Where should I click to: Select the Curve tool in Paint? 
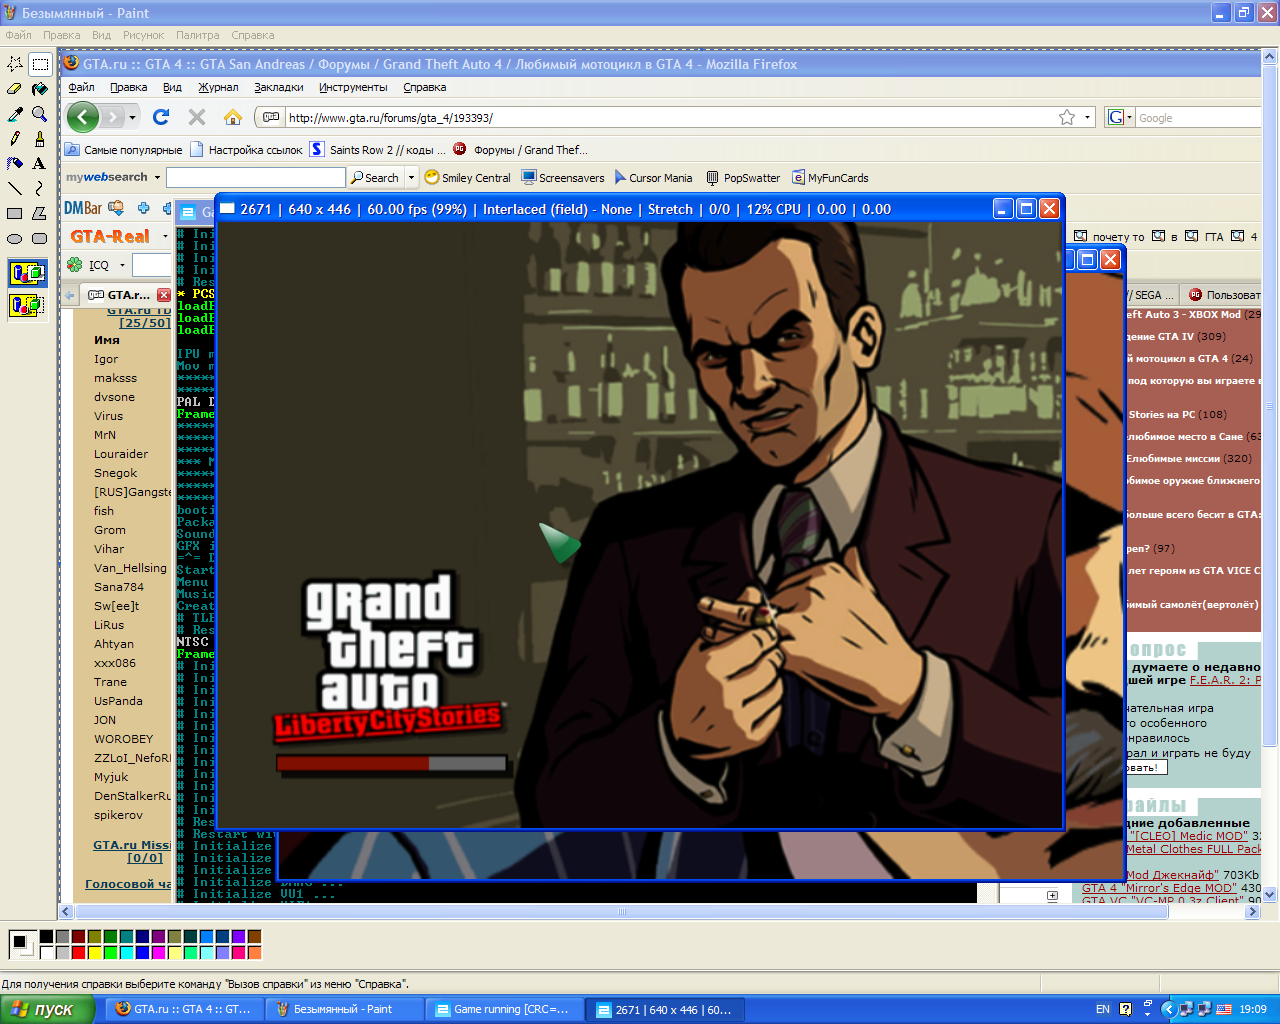tap(40, 188)
